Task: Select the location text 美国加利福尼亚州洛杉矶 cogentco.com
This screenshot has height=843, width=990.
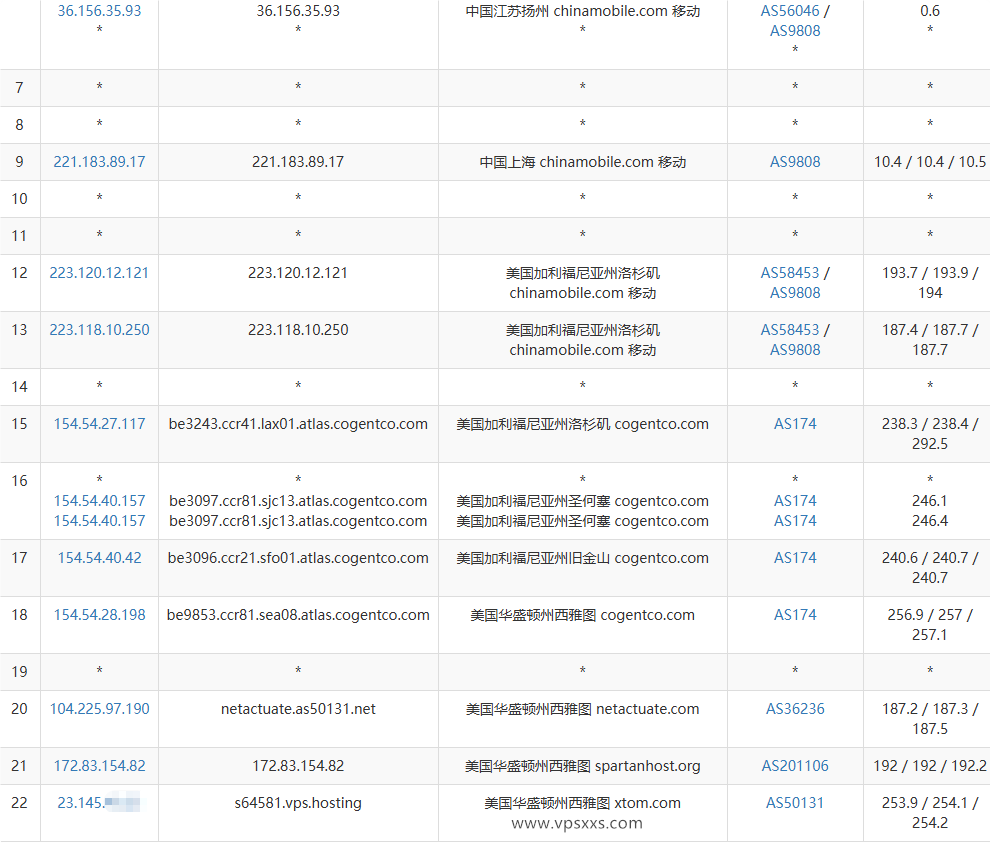Action: click(582, 424)
